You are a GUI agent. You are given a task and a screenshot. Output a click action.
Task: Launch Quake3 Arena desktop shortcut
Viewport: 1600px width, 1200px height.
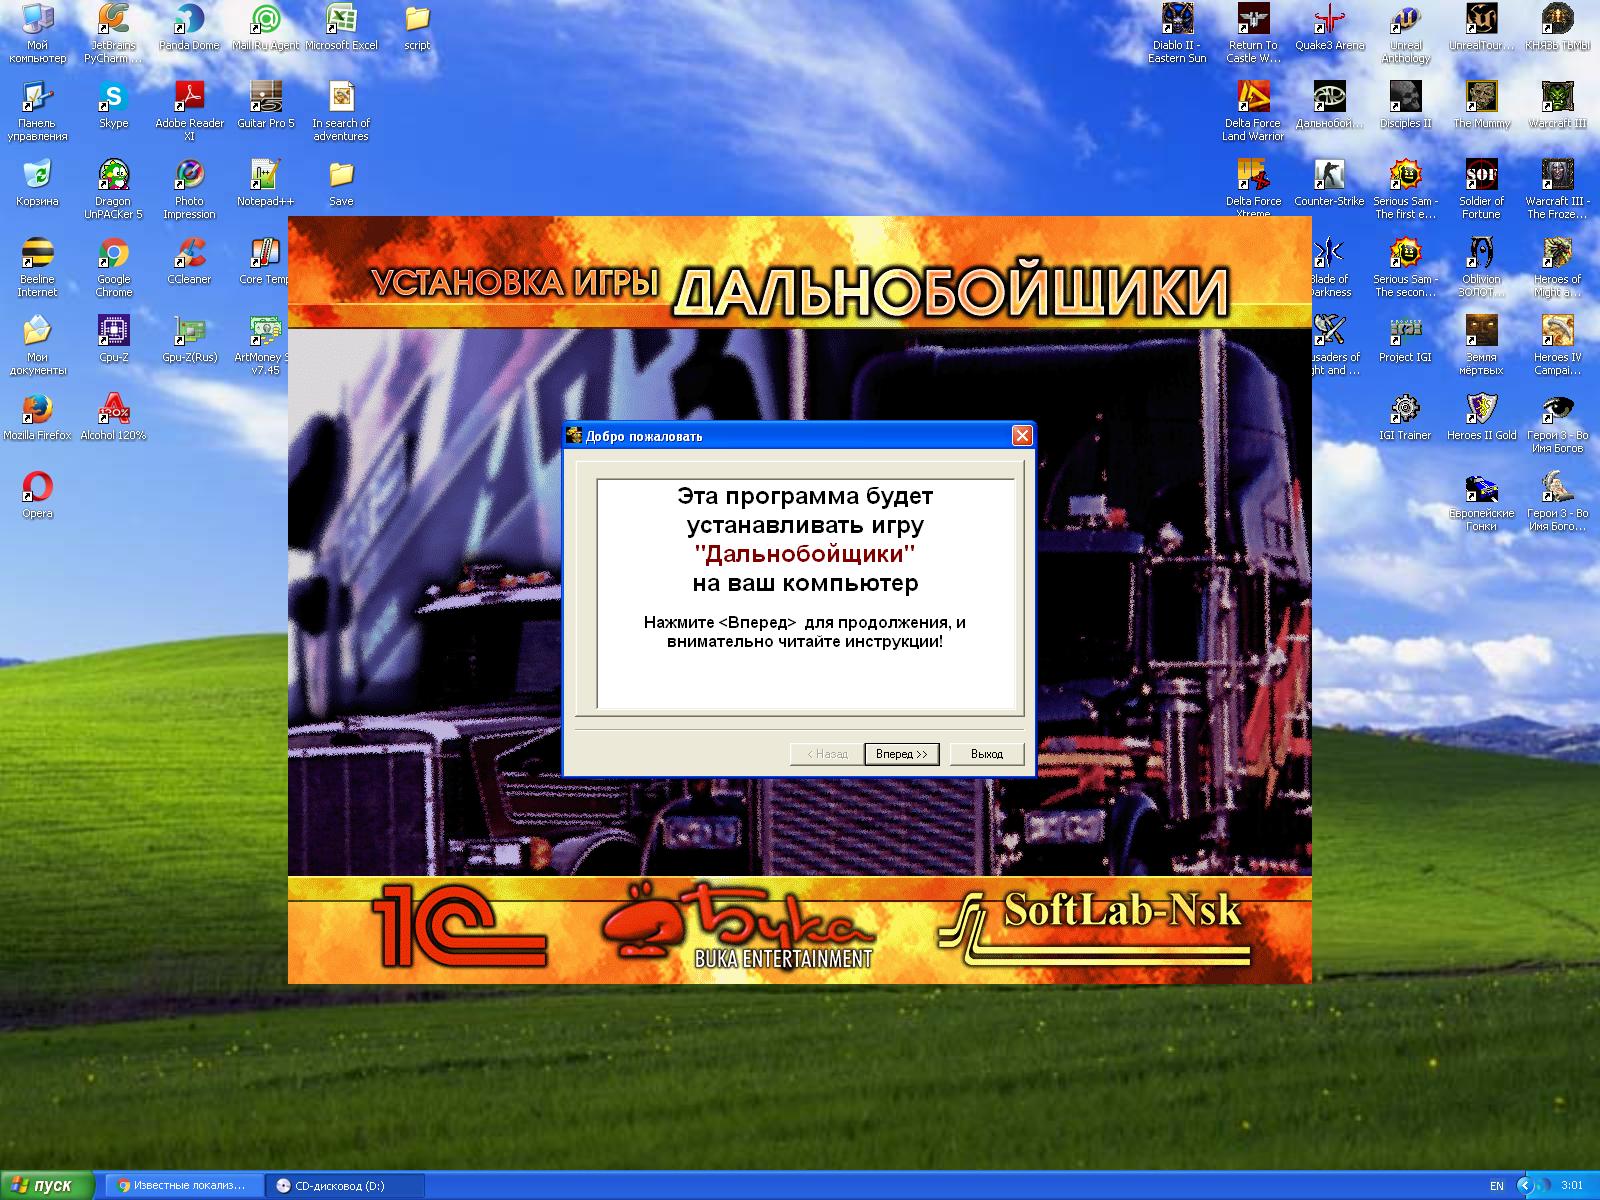(1329, 27)
